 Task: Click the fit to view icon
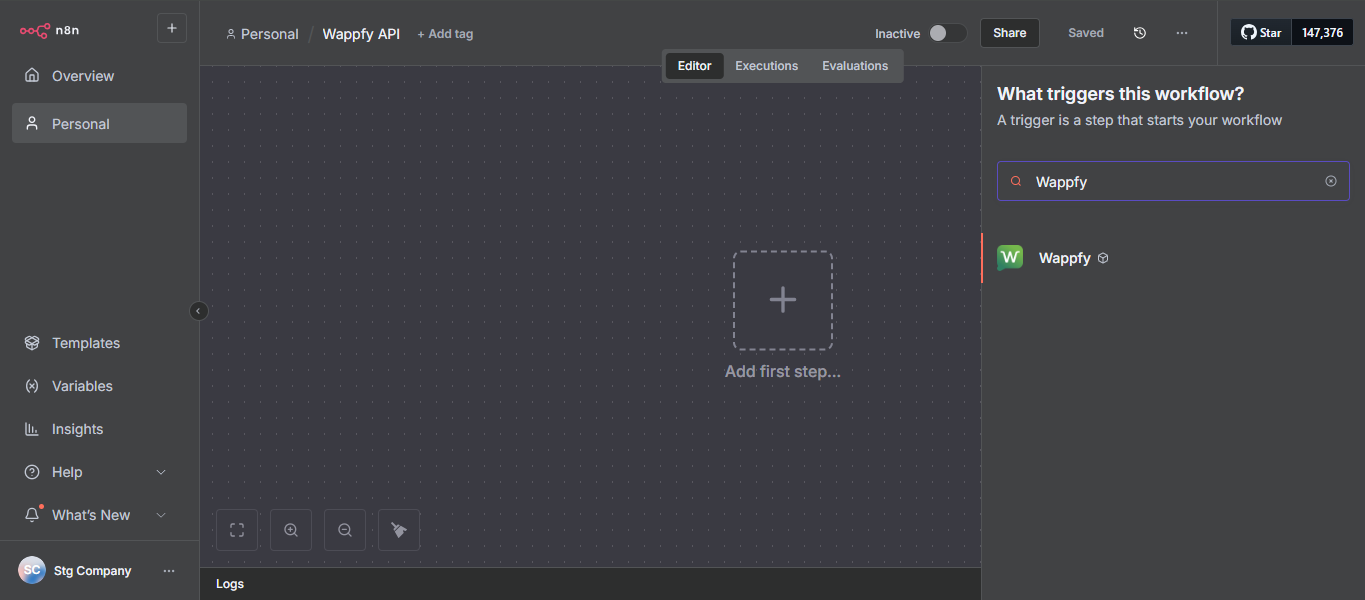click(x=237, y=530)
